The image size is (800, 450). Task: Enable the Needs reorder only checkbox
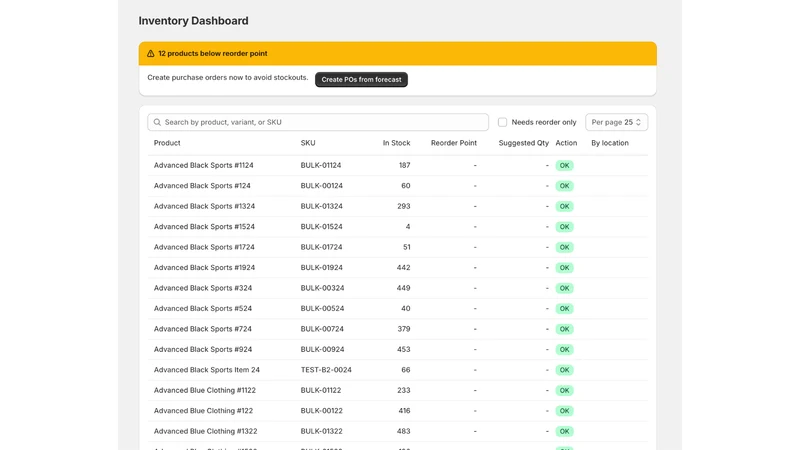(x=503, y=122)
